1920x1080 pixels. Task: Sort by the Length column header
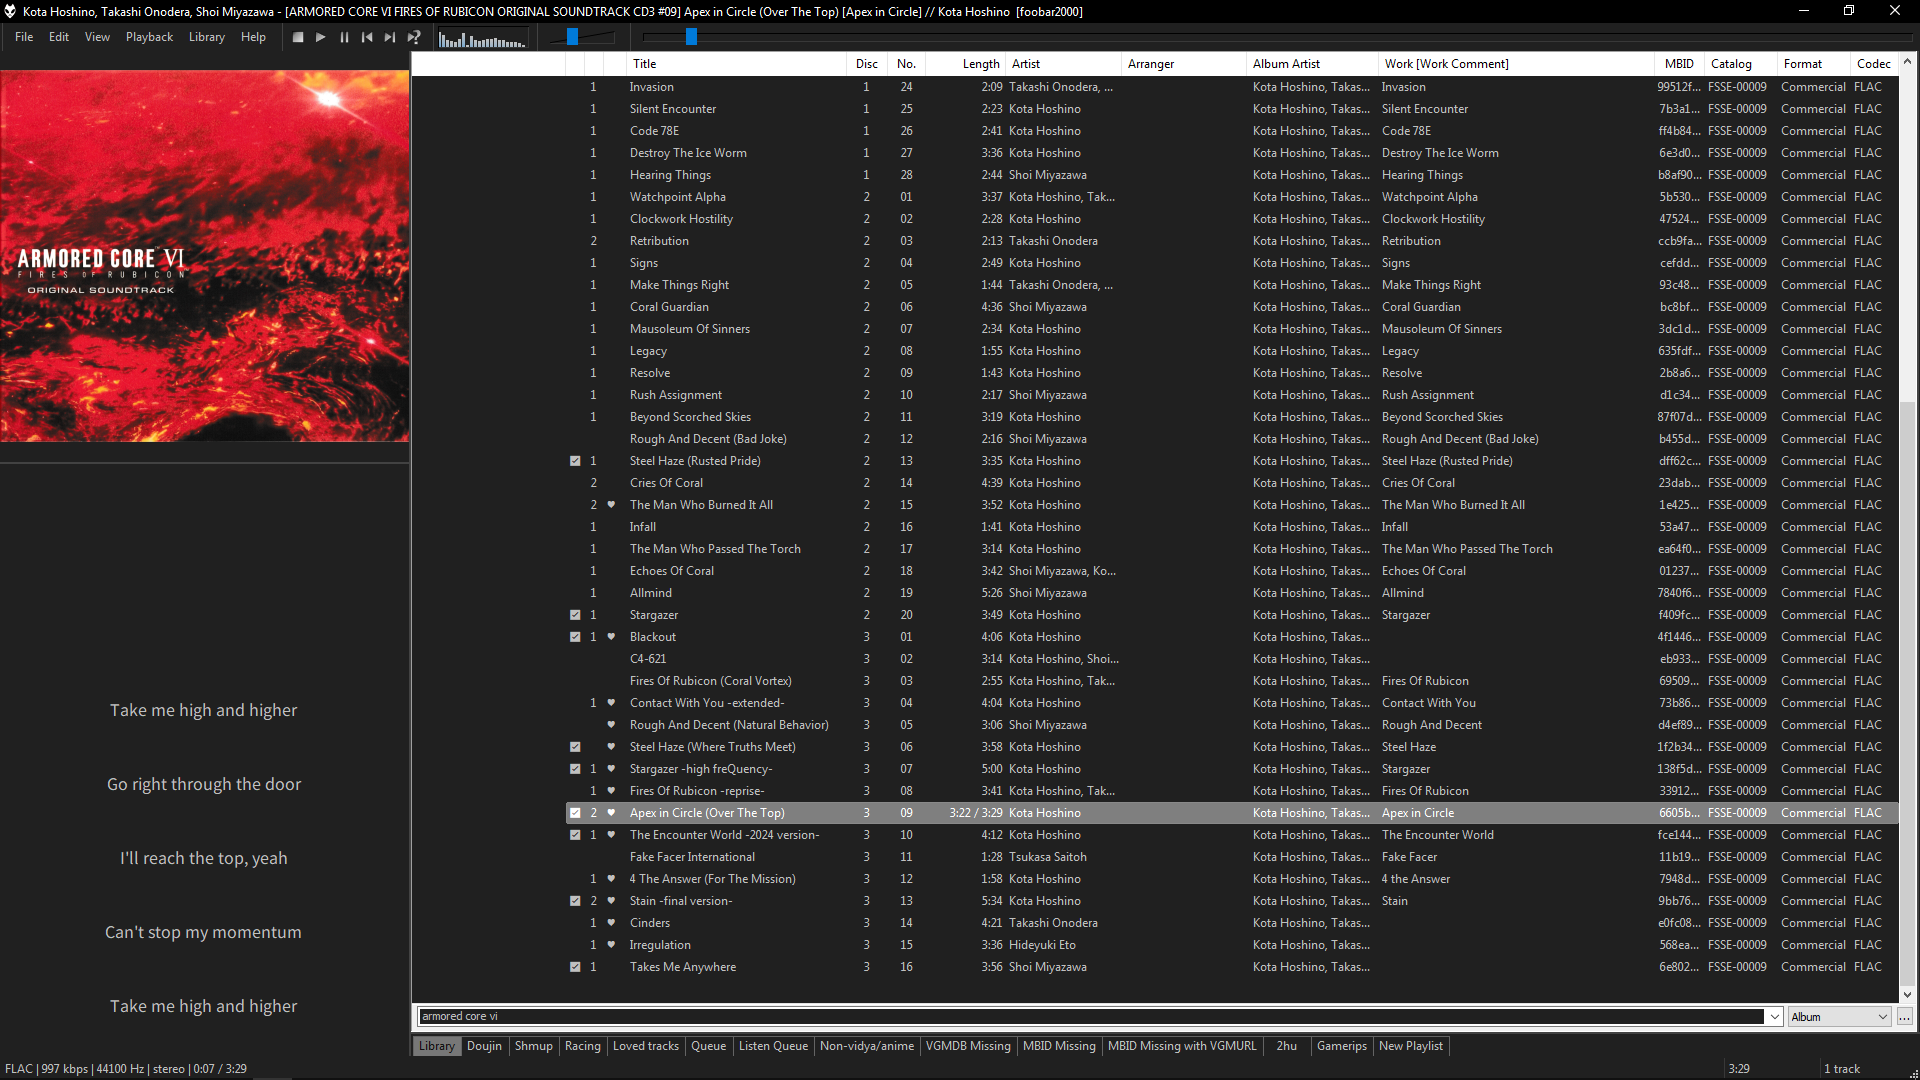coord(965,64)
